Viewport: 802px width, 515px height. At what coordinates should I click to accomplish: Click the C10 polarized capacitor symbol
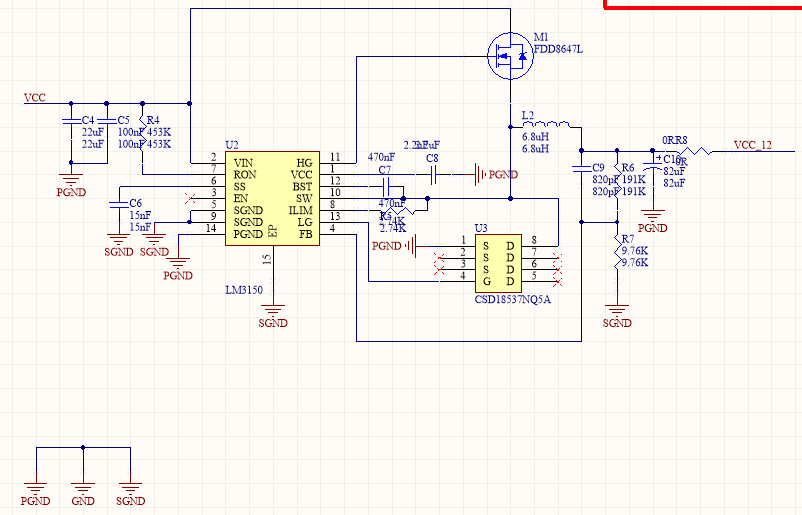click(653, 163)
